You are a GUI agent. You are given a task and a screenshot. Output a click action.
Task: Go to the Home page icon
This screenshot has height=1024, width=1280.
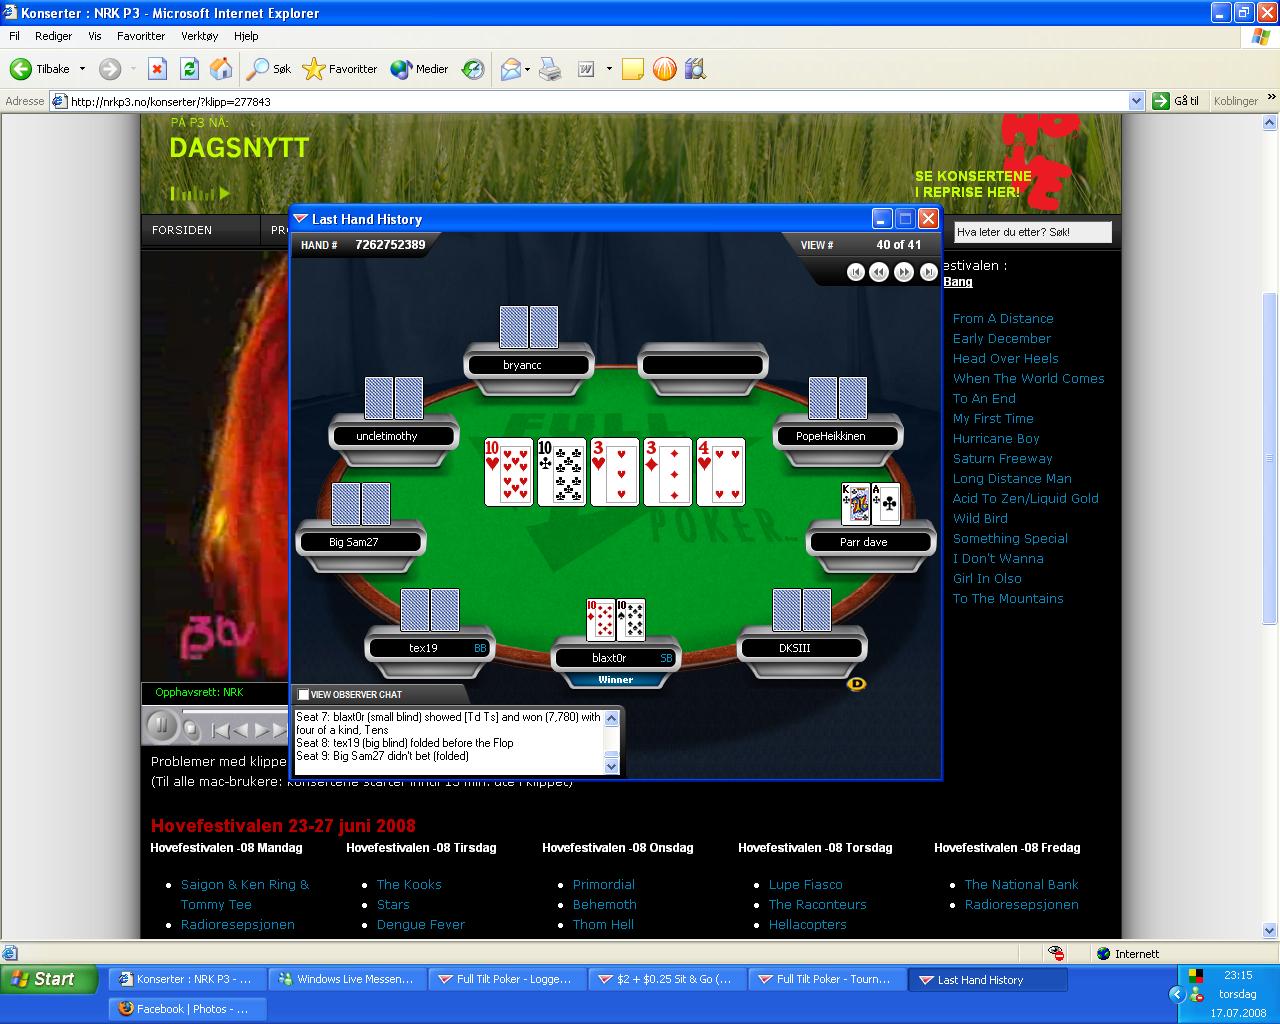pos(221,69)
